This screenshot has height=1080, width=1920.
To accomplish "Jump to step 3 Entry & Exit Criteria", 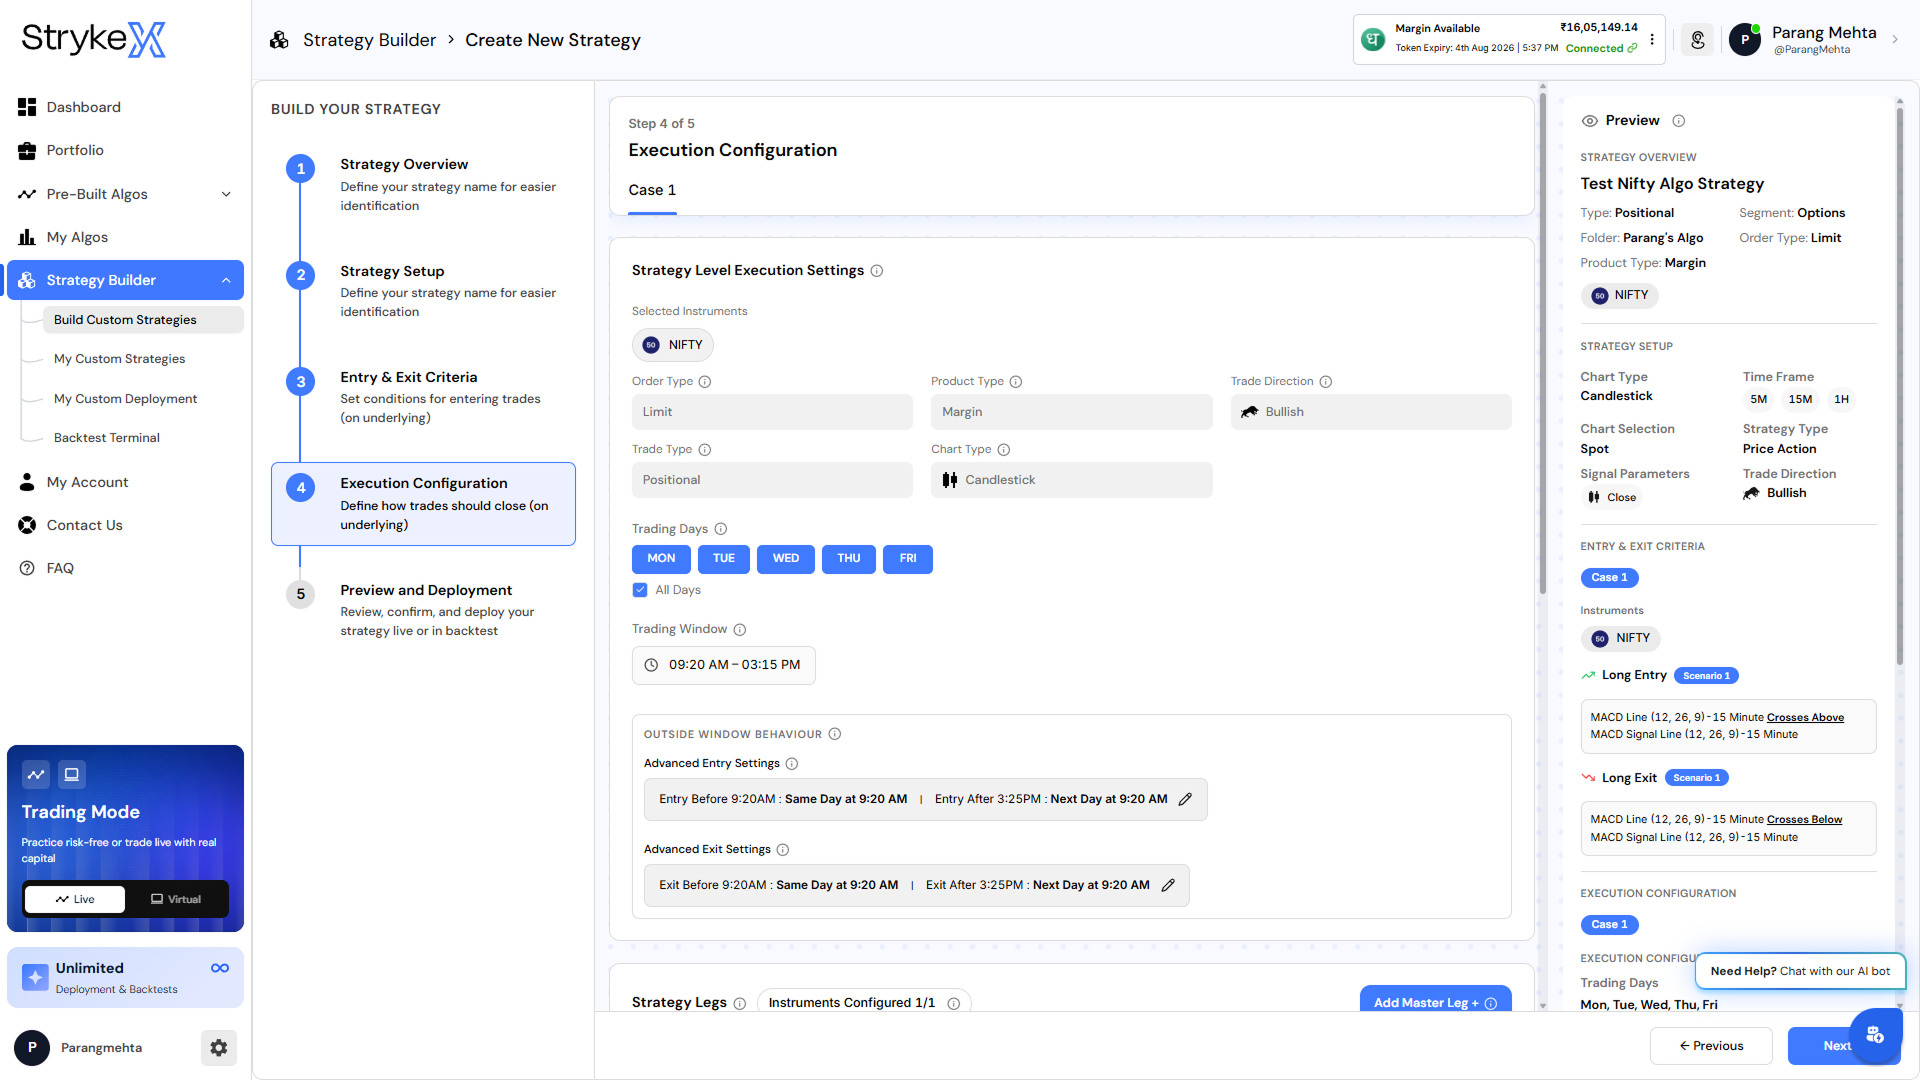I will (423, 397).
